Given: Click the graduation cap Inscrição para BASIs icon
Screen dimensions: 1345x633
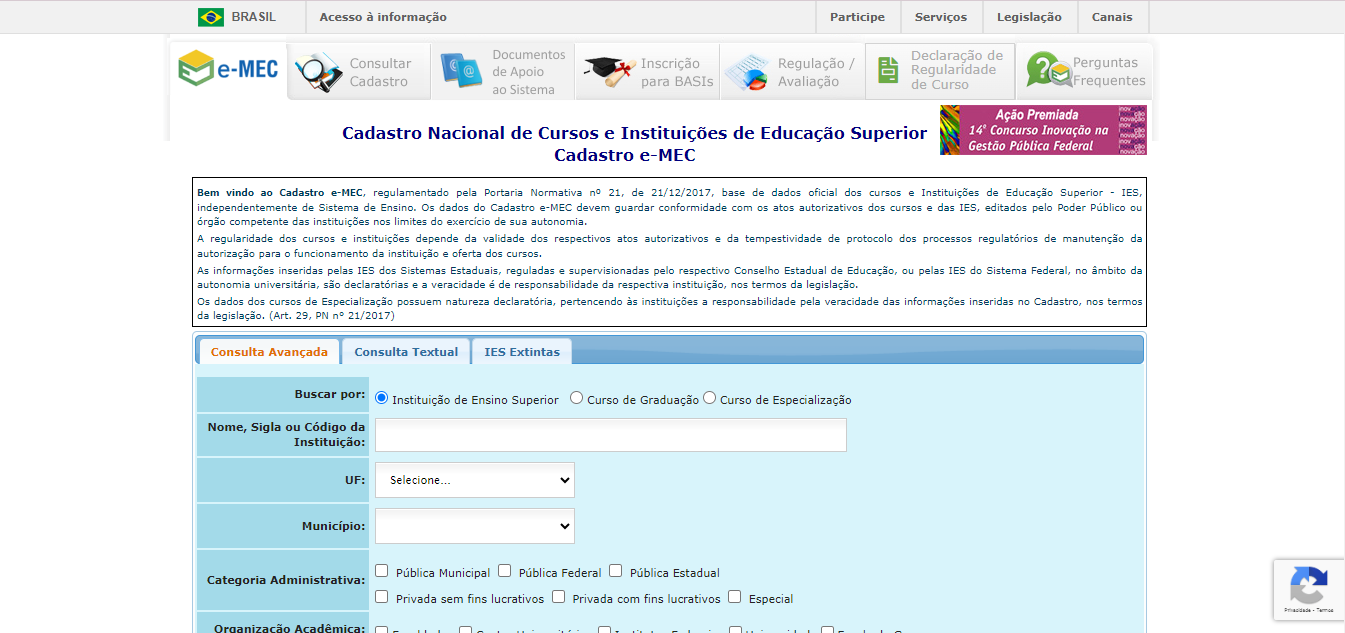Looking at the screenshot, I should [609, 72].
